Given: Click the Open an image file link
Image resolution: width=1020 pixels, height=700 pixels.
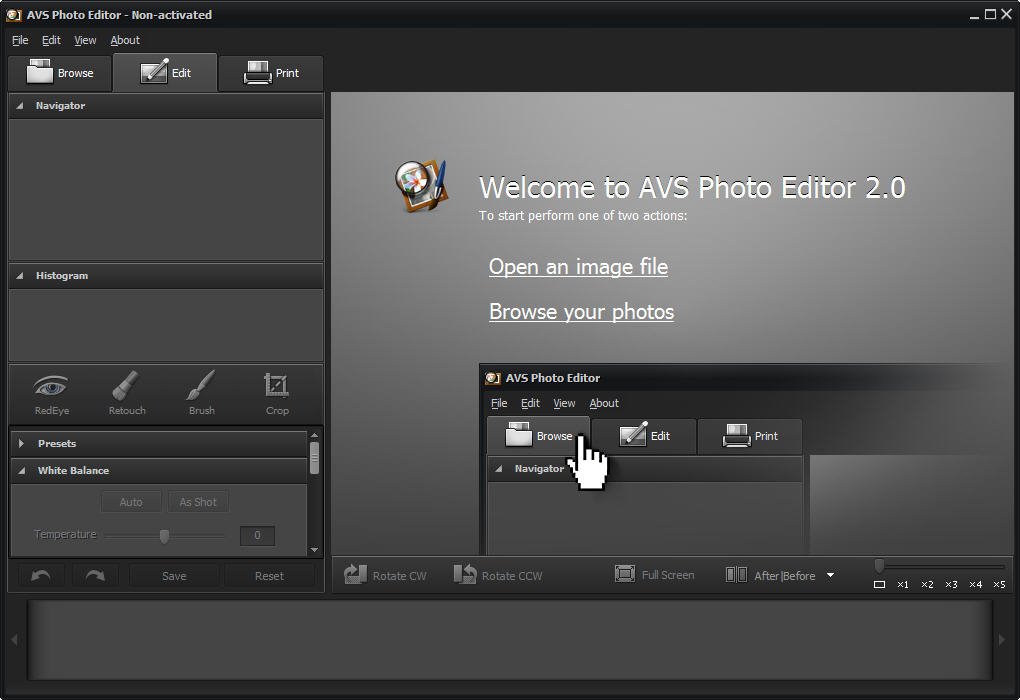Looking at the screenshot, I should tap(578, 267).
